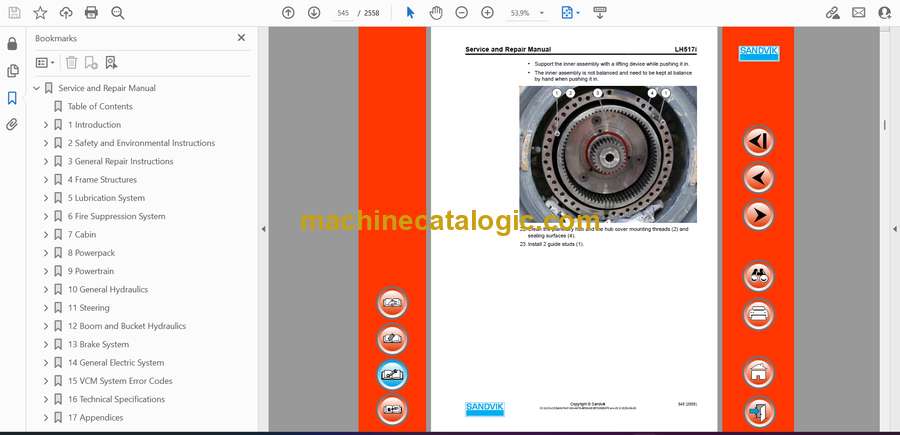Open 14 General Electric System bookmark
Image resolution: width=900 pixels, height=435 pixels.
point(116,363)
